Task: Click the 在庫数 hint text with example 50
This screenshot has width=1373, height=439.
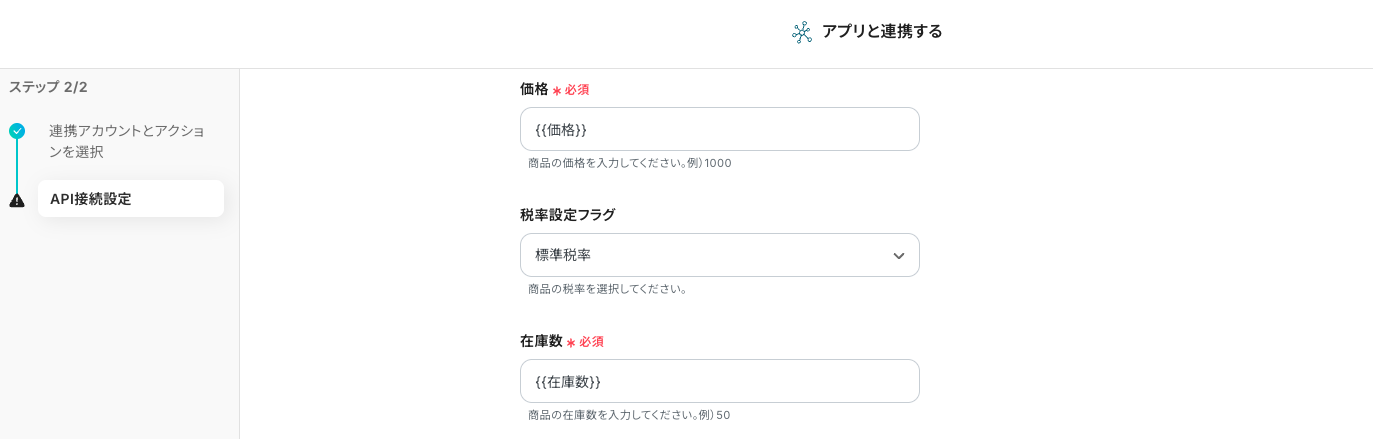Action: (628, 415)
